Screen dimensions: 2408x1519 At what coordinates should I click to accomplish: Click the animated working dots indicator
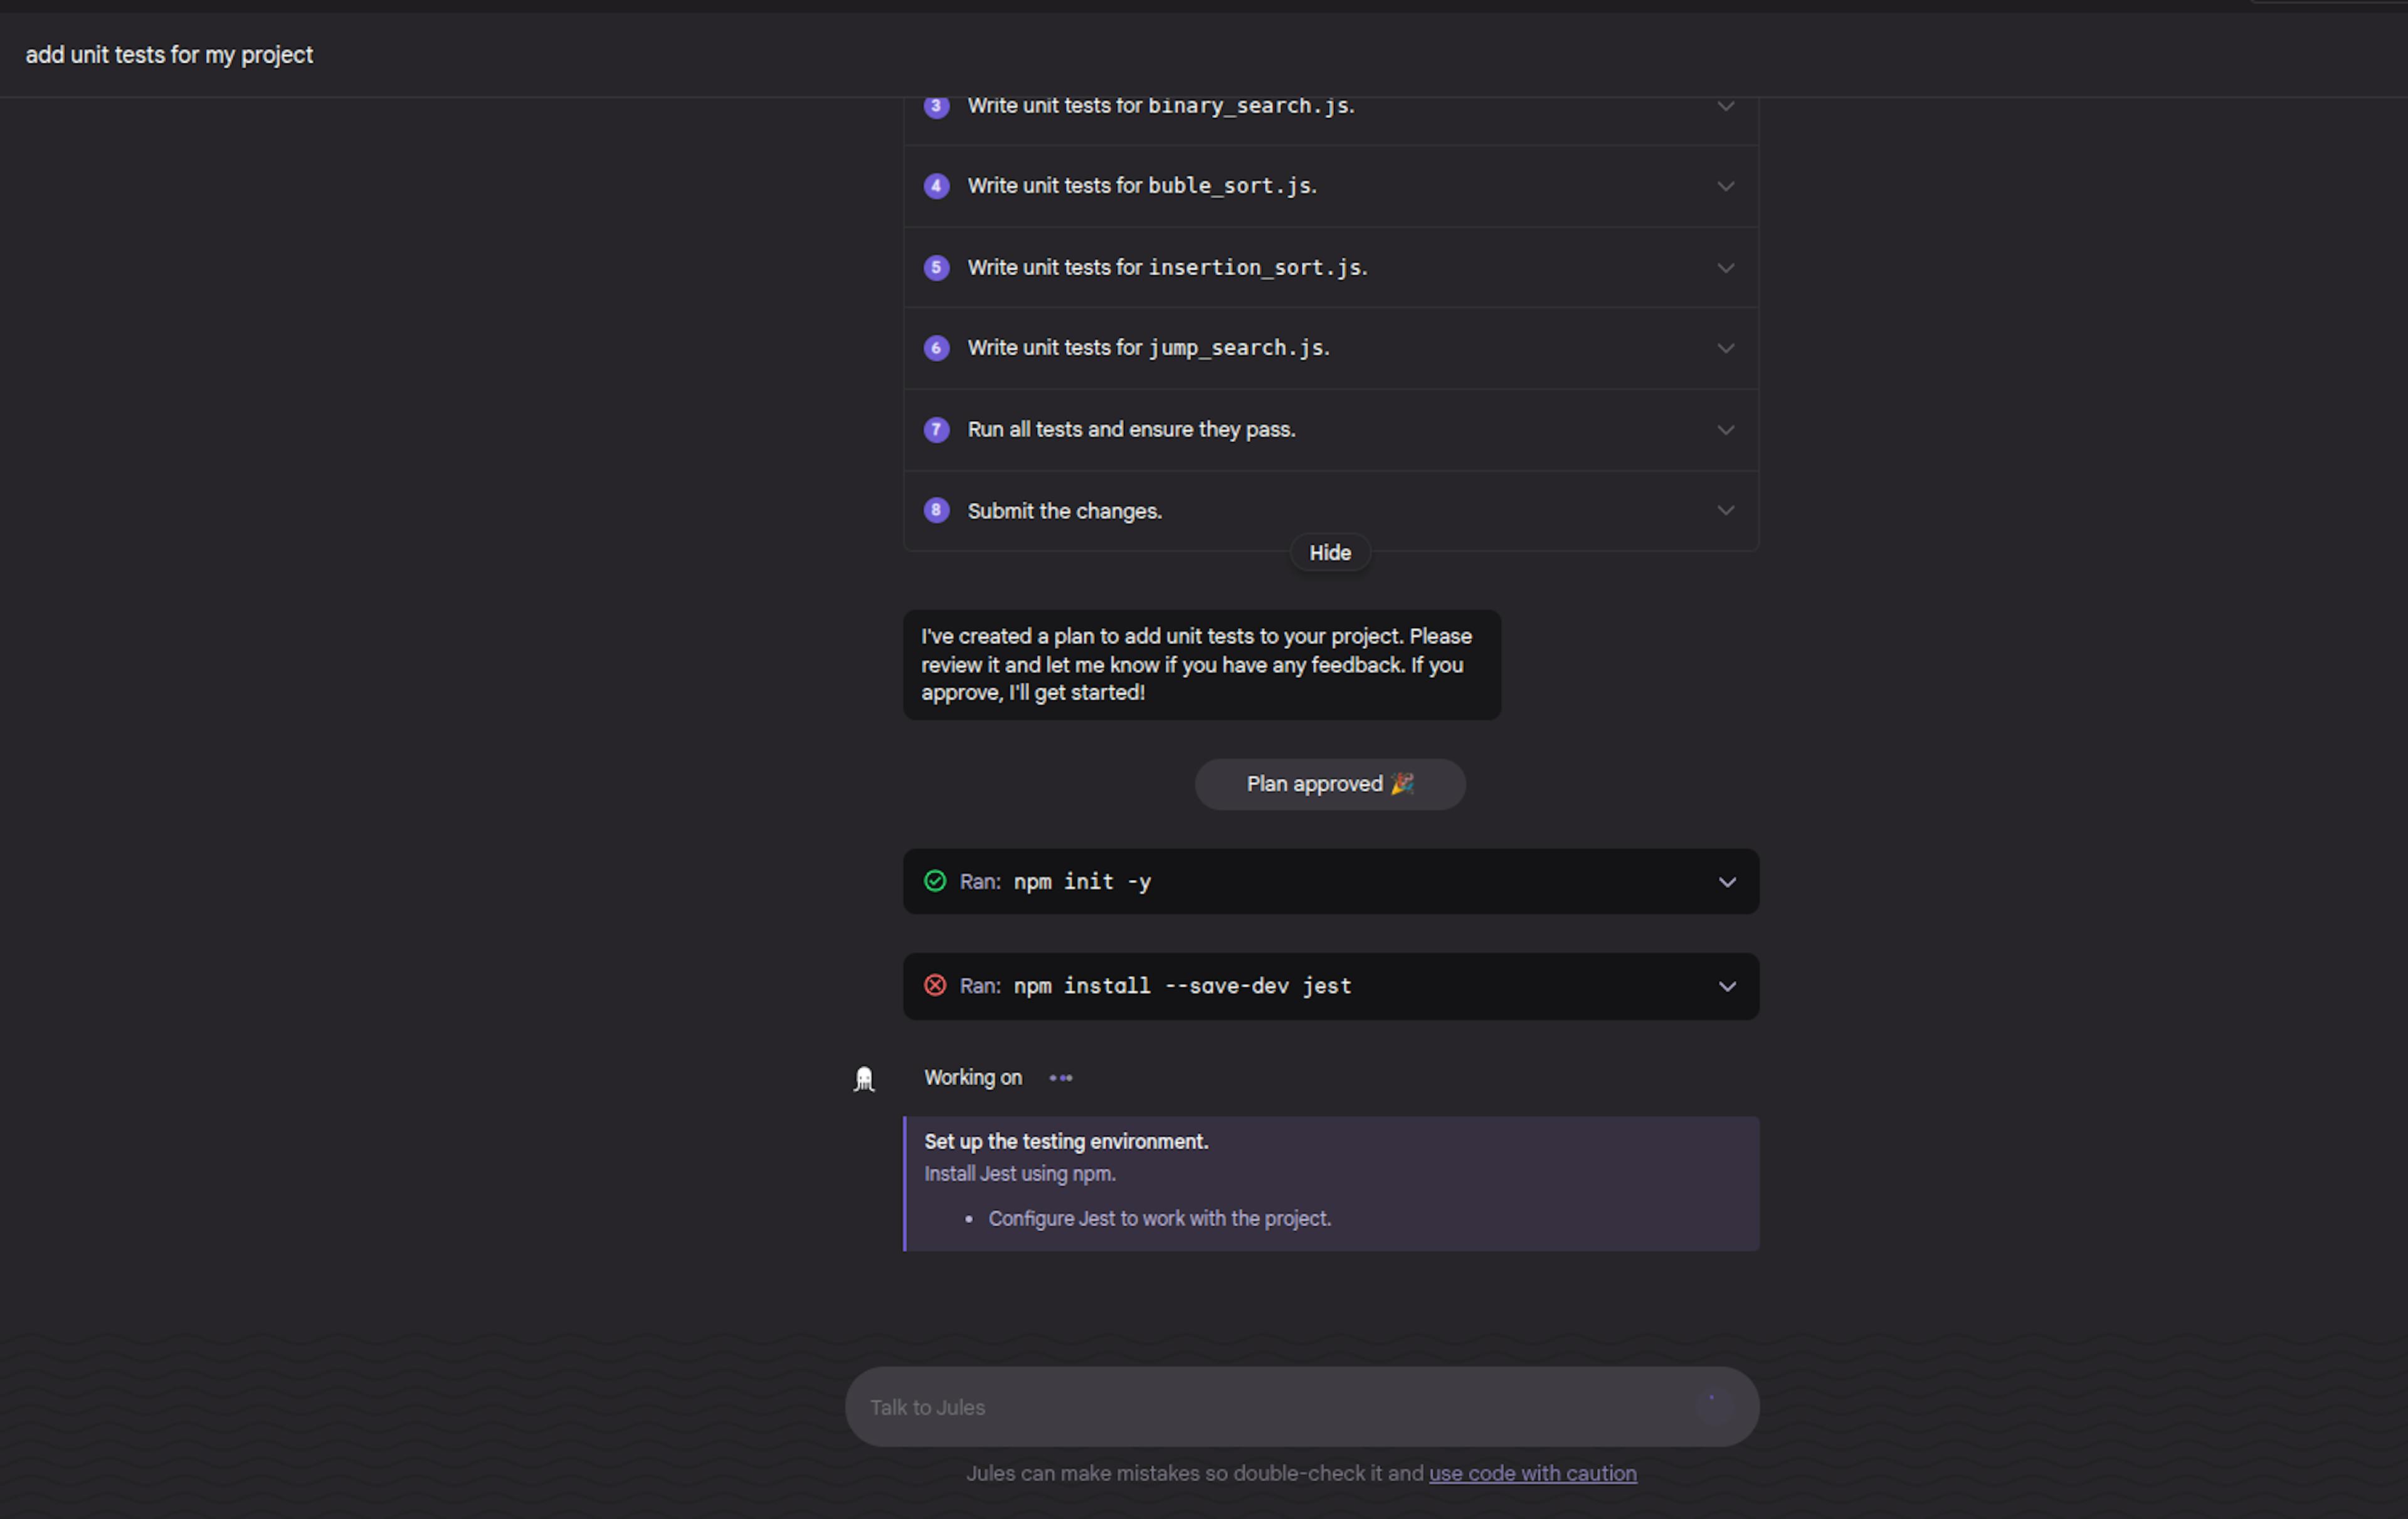point(1060,1078)
